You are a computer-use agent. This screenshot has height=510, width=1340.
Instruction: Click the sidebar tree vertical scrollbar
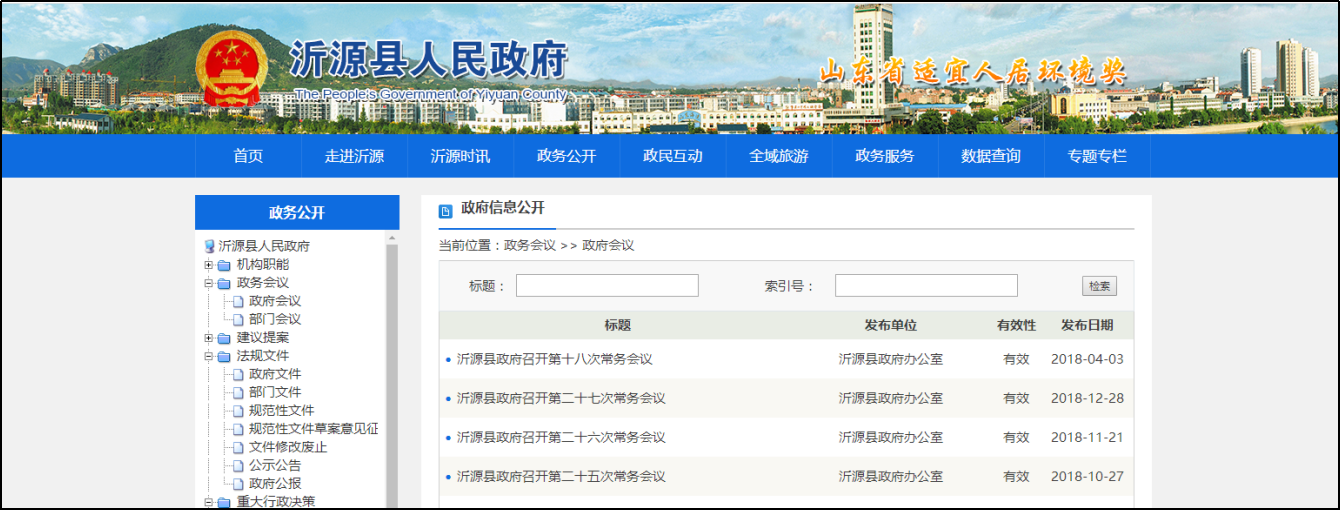coord(392,380)
